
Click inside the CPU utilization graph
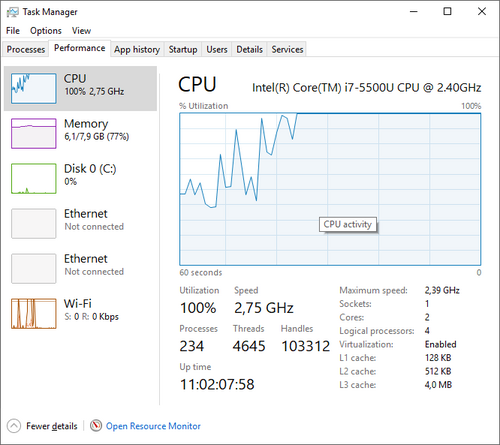[330, 189]
